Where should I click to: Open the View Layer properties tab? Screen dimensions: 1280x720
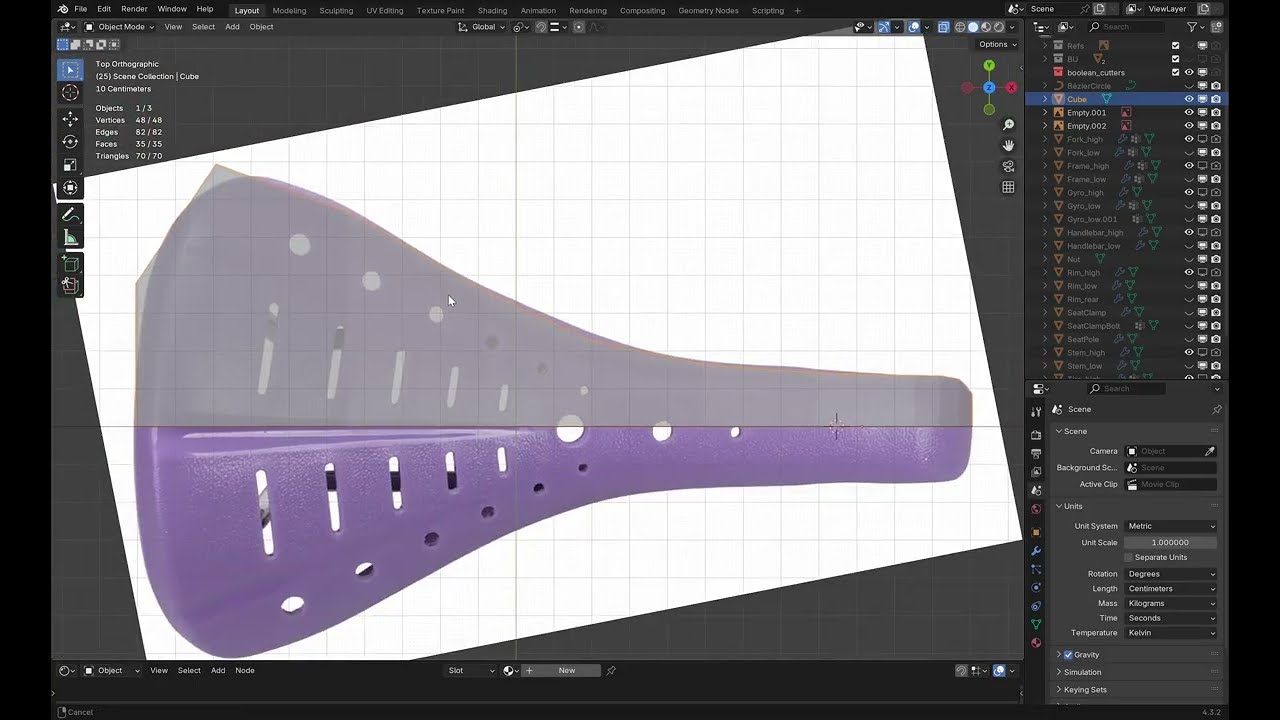point(1036,472)
